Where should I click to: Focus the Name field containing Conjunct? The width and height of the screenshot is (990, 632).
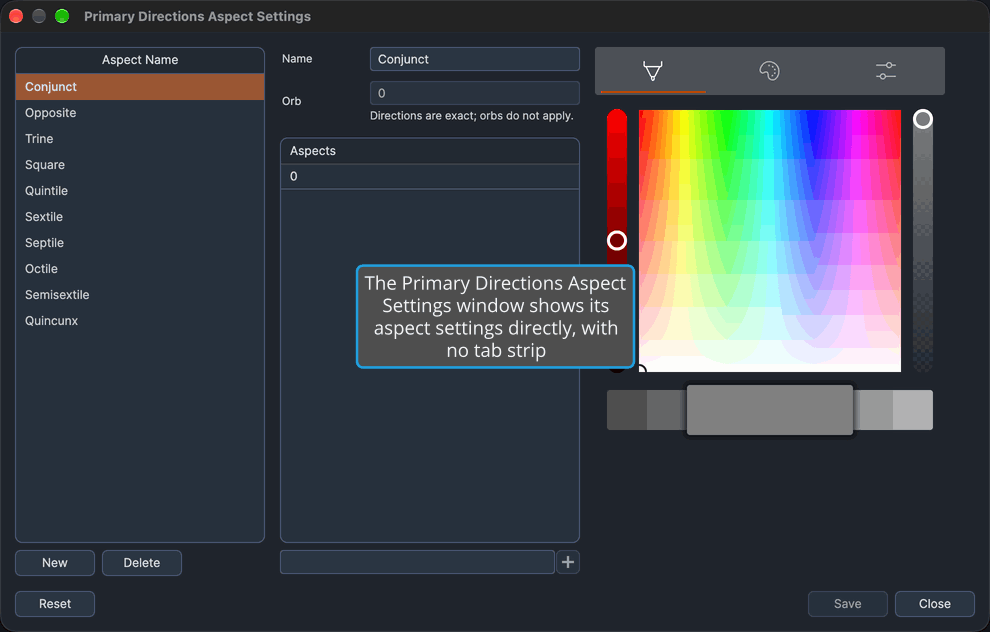tap(474, 59)
